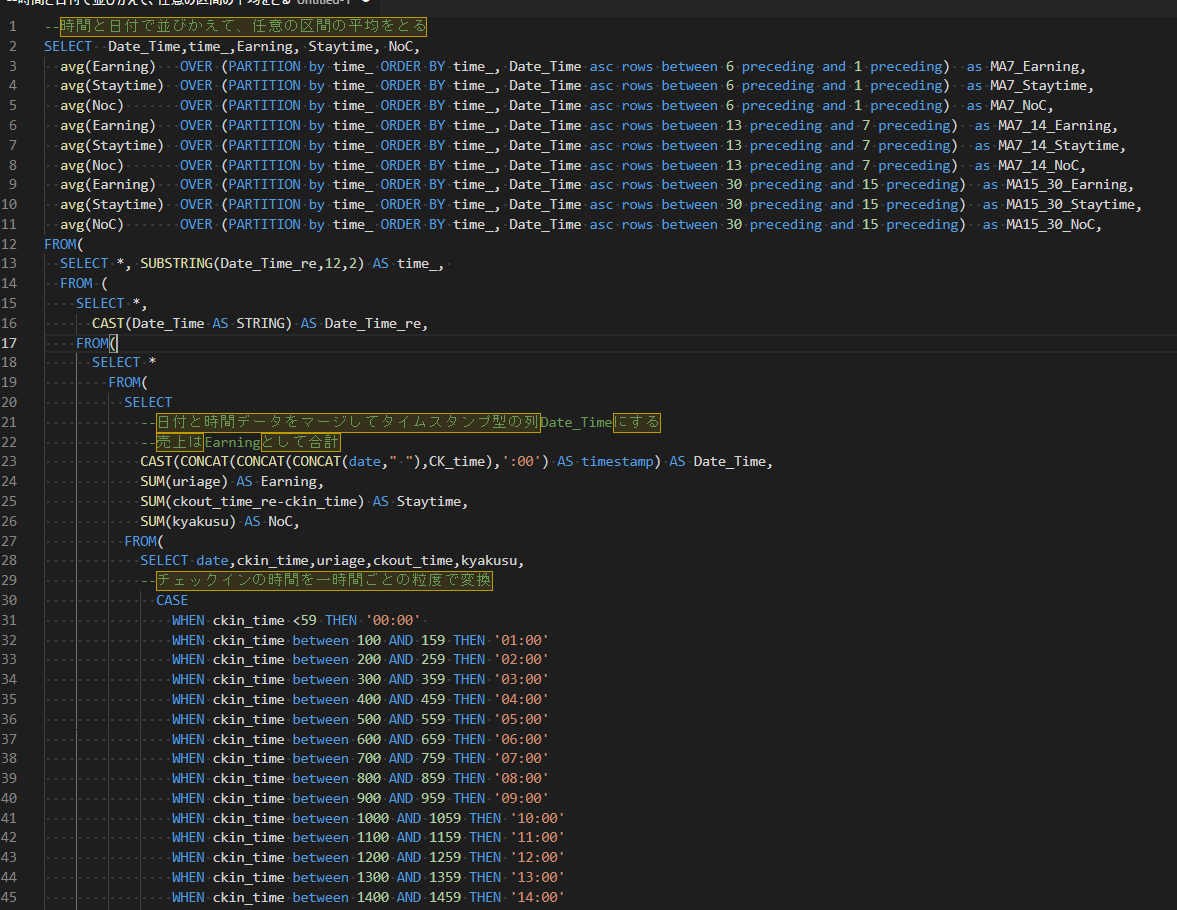Image resolution: width=1177 pixels, height=910 pixels.
Task: Click the timestamp keyword on line 23
Action: coord(617,462)
